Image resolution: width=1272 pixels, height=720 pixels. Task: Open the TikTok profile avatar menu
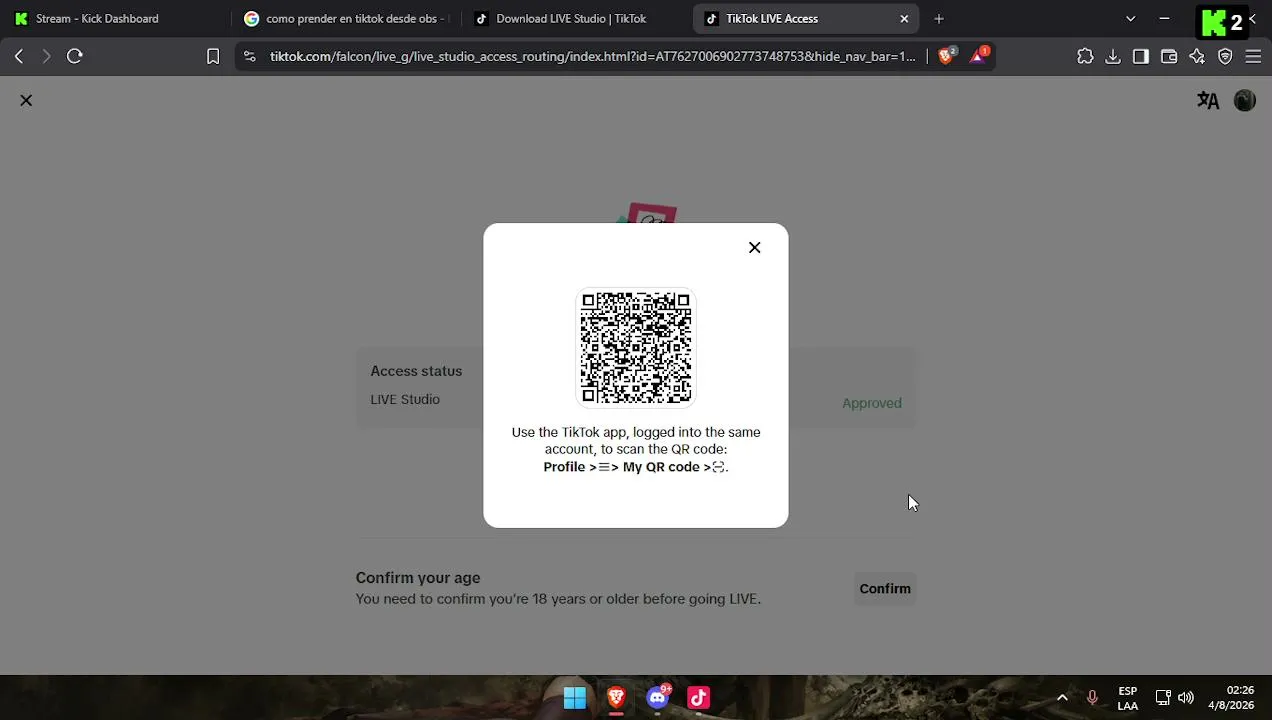[1245, 100]
